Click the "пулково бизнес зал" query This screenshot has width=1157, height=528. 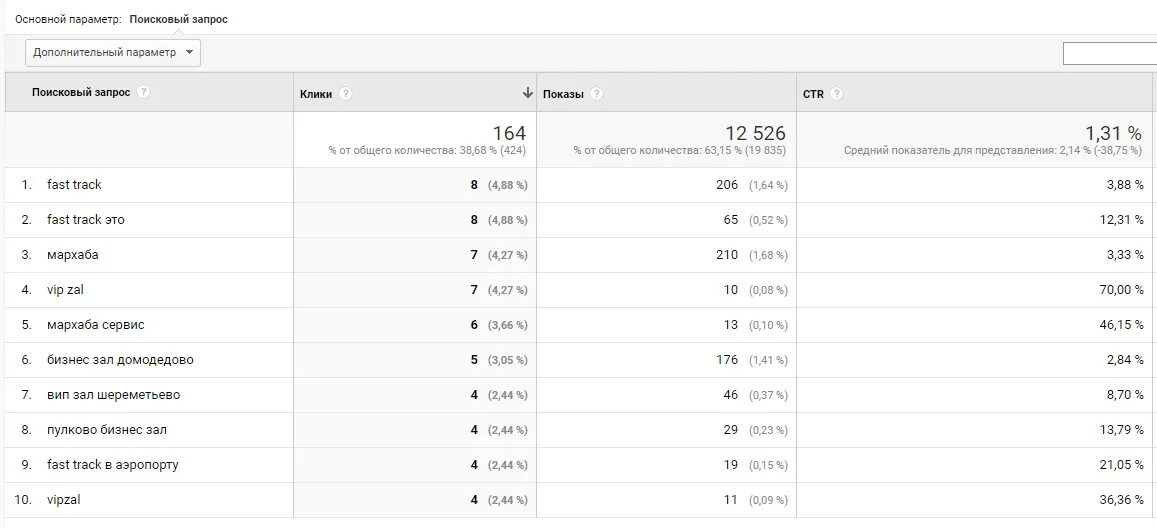[x=107, y=430]
